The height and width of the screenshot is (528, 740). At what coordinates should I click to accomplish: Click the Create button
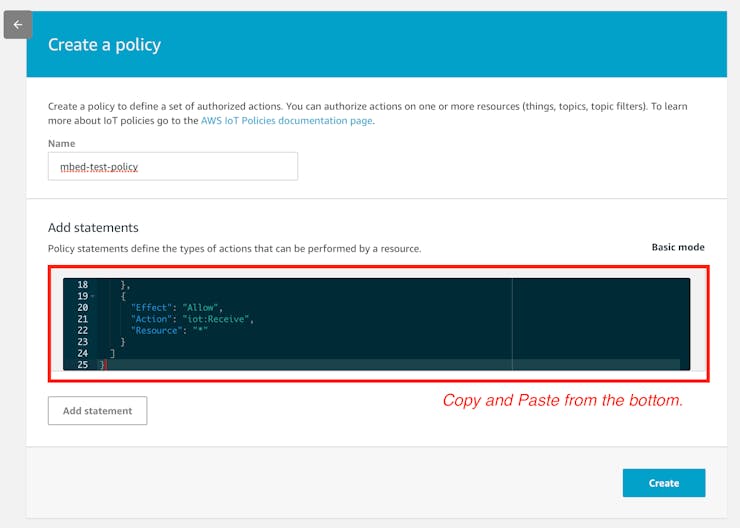pyautogui.click(x=664, y=483)
